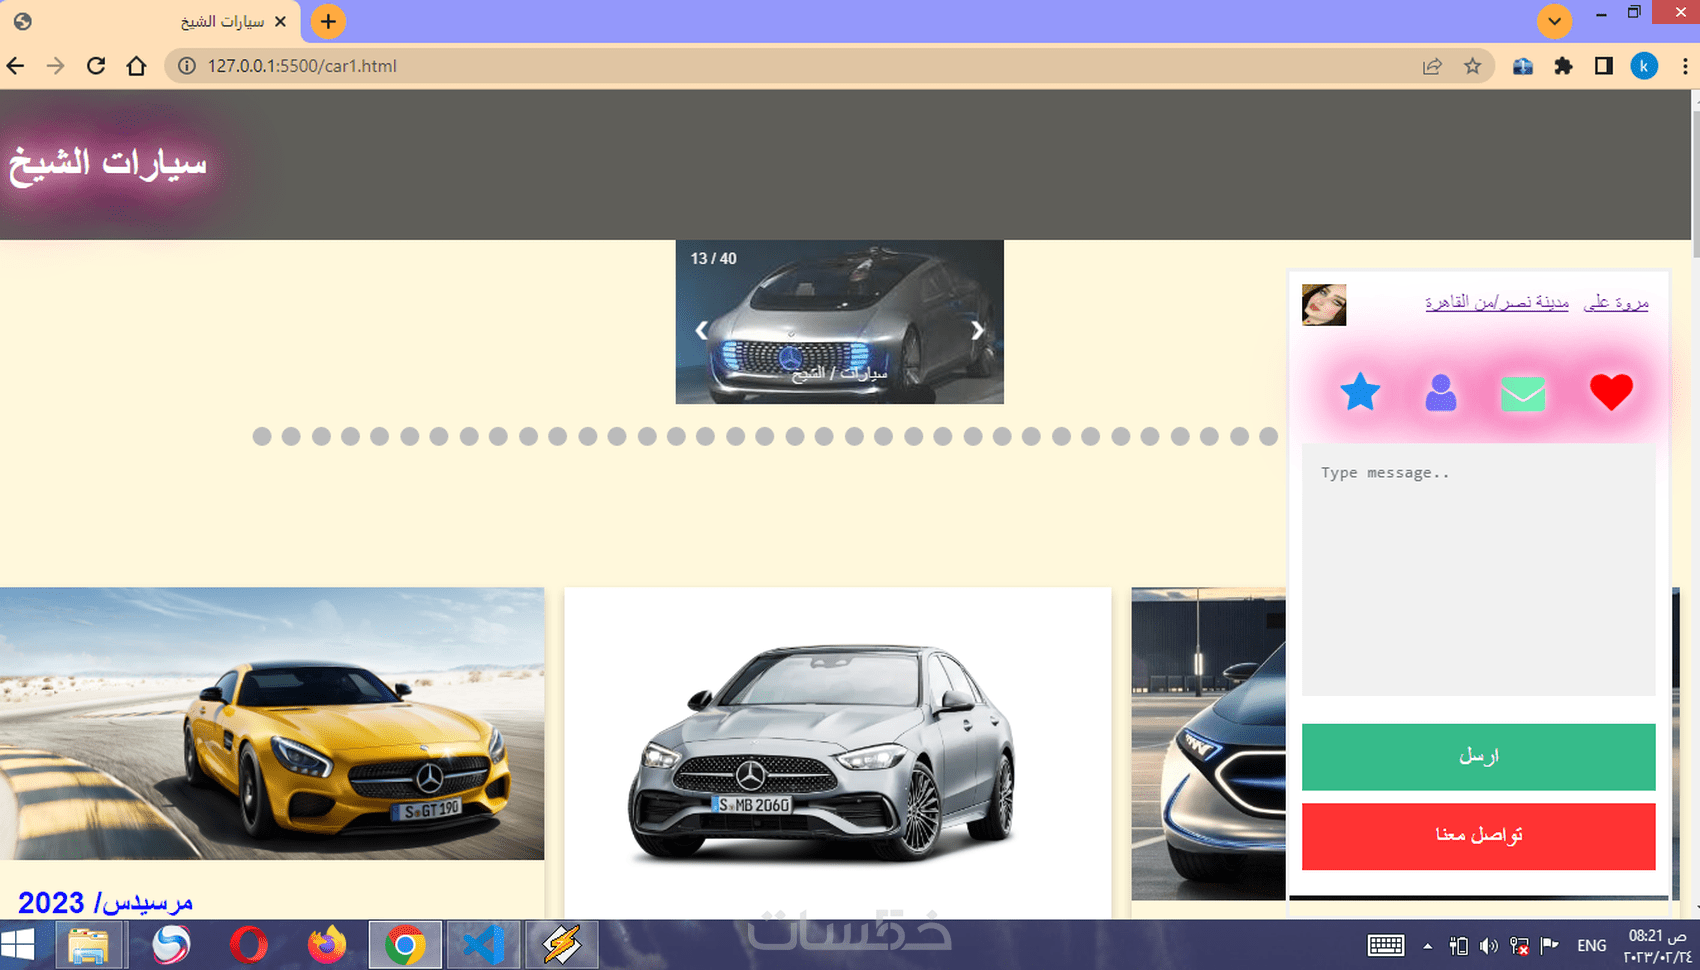Click the blue extension icon beside the puzzle

(1523, 66)
